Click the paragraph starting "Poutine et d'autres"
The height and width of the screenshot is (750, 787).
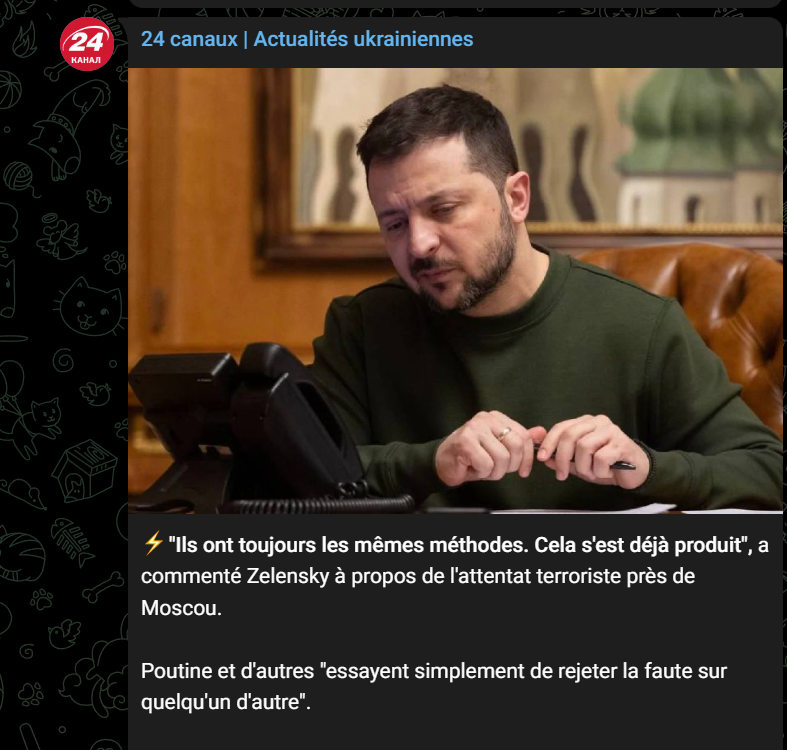point(434,686)
